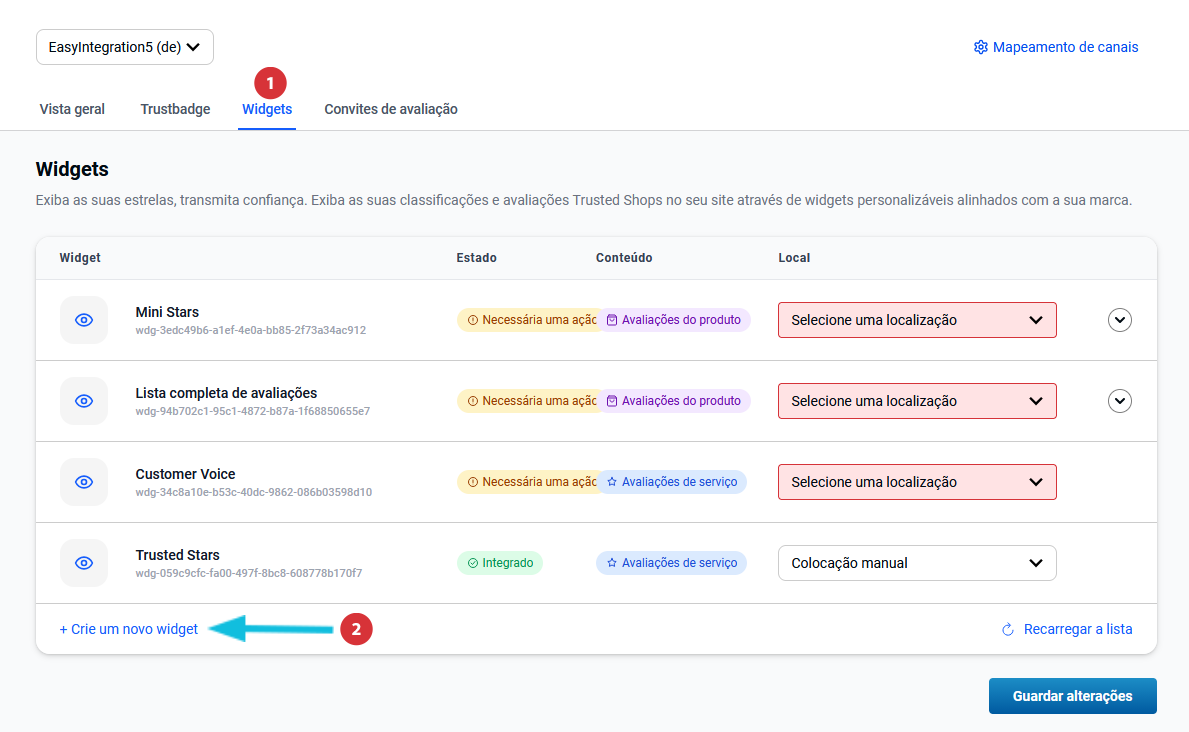This screenshot has width=1189, height=732.
Task: Open location dropdown for Mini Stars
Action: tap(916, 320)
